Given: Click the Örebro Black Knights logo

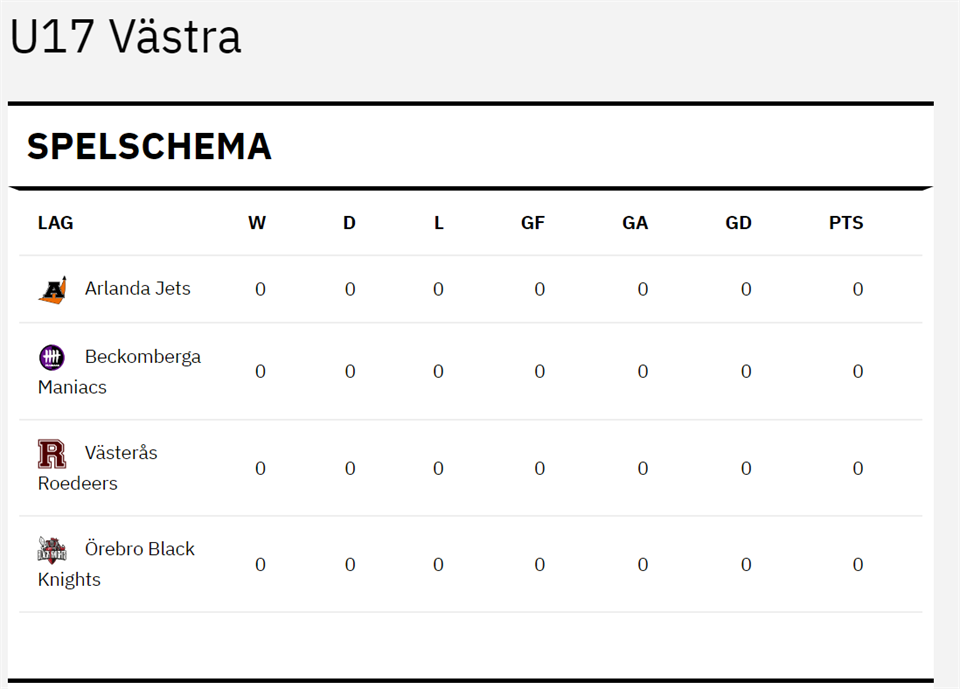Looking at the screenshot, I should coord(52,550).
